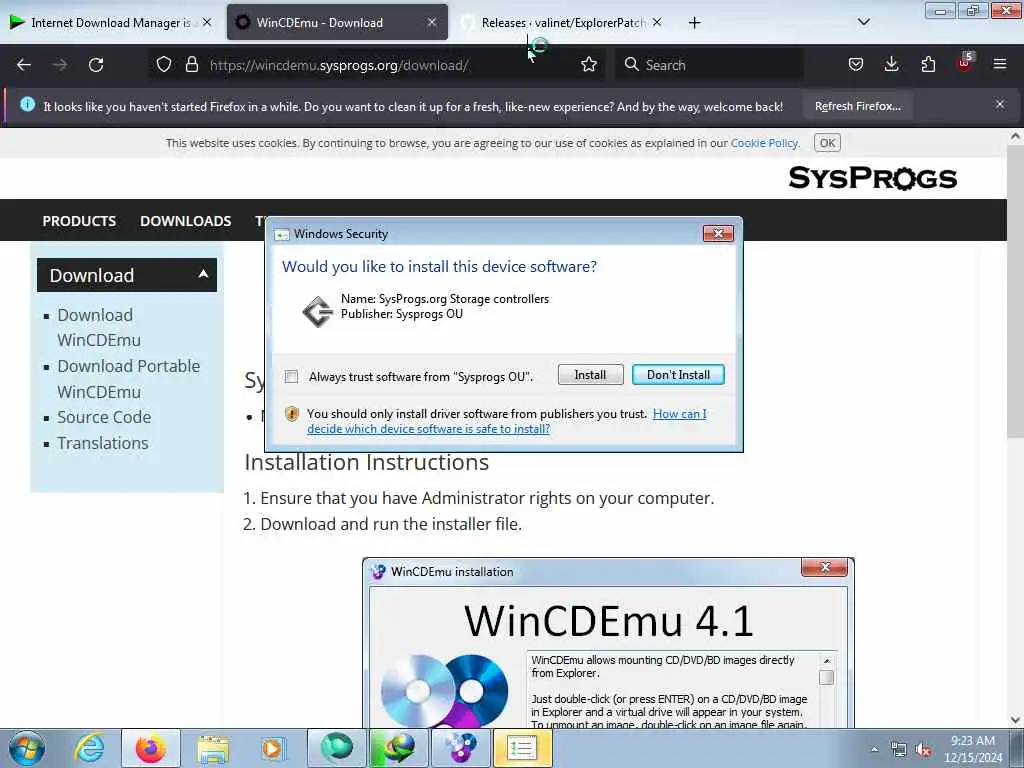This screenshot has width=1024, height=768.
Task: Click the Refresh Firefox... button
Action: pyautogui.click(x=857, y=106)
